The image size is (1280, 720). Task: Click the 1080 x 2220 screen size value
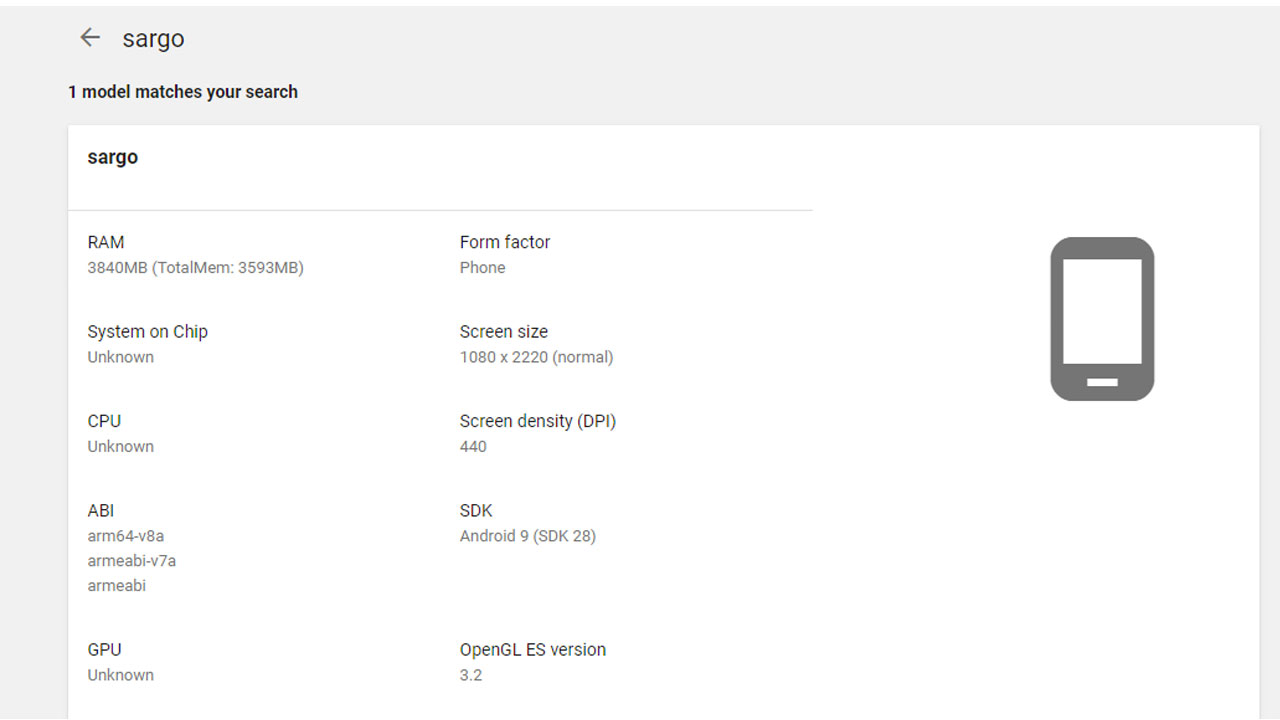click(537, 357)
